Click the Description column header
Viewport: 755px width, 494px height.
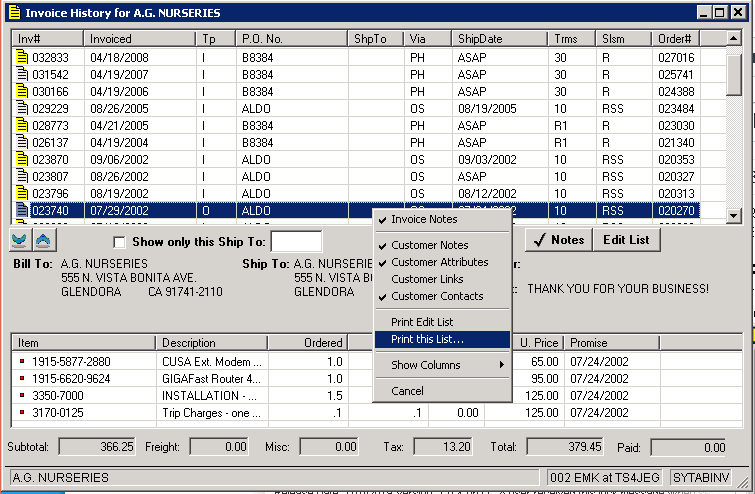tap(212, 343)
